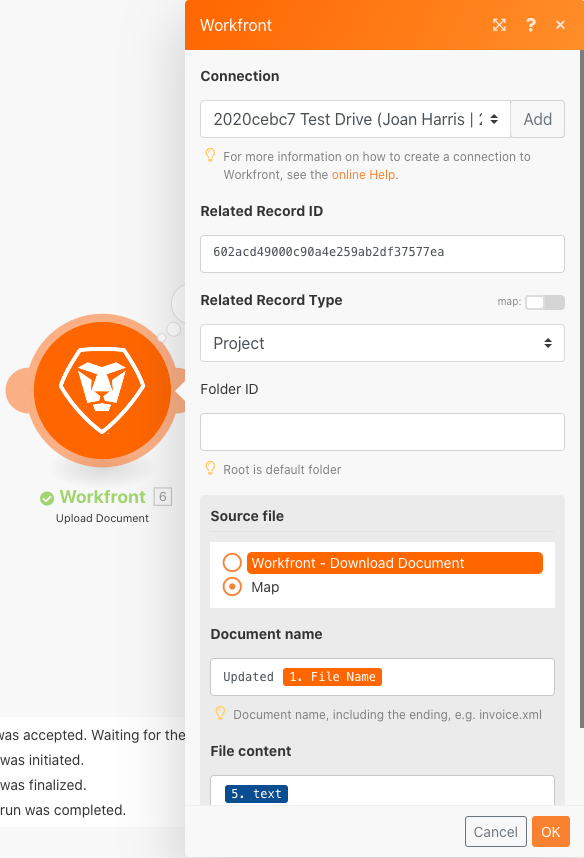Screen dimensions: 584x858
Task: Click the green success checkmark by Workfront
Action: (x=47, y=497)
